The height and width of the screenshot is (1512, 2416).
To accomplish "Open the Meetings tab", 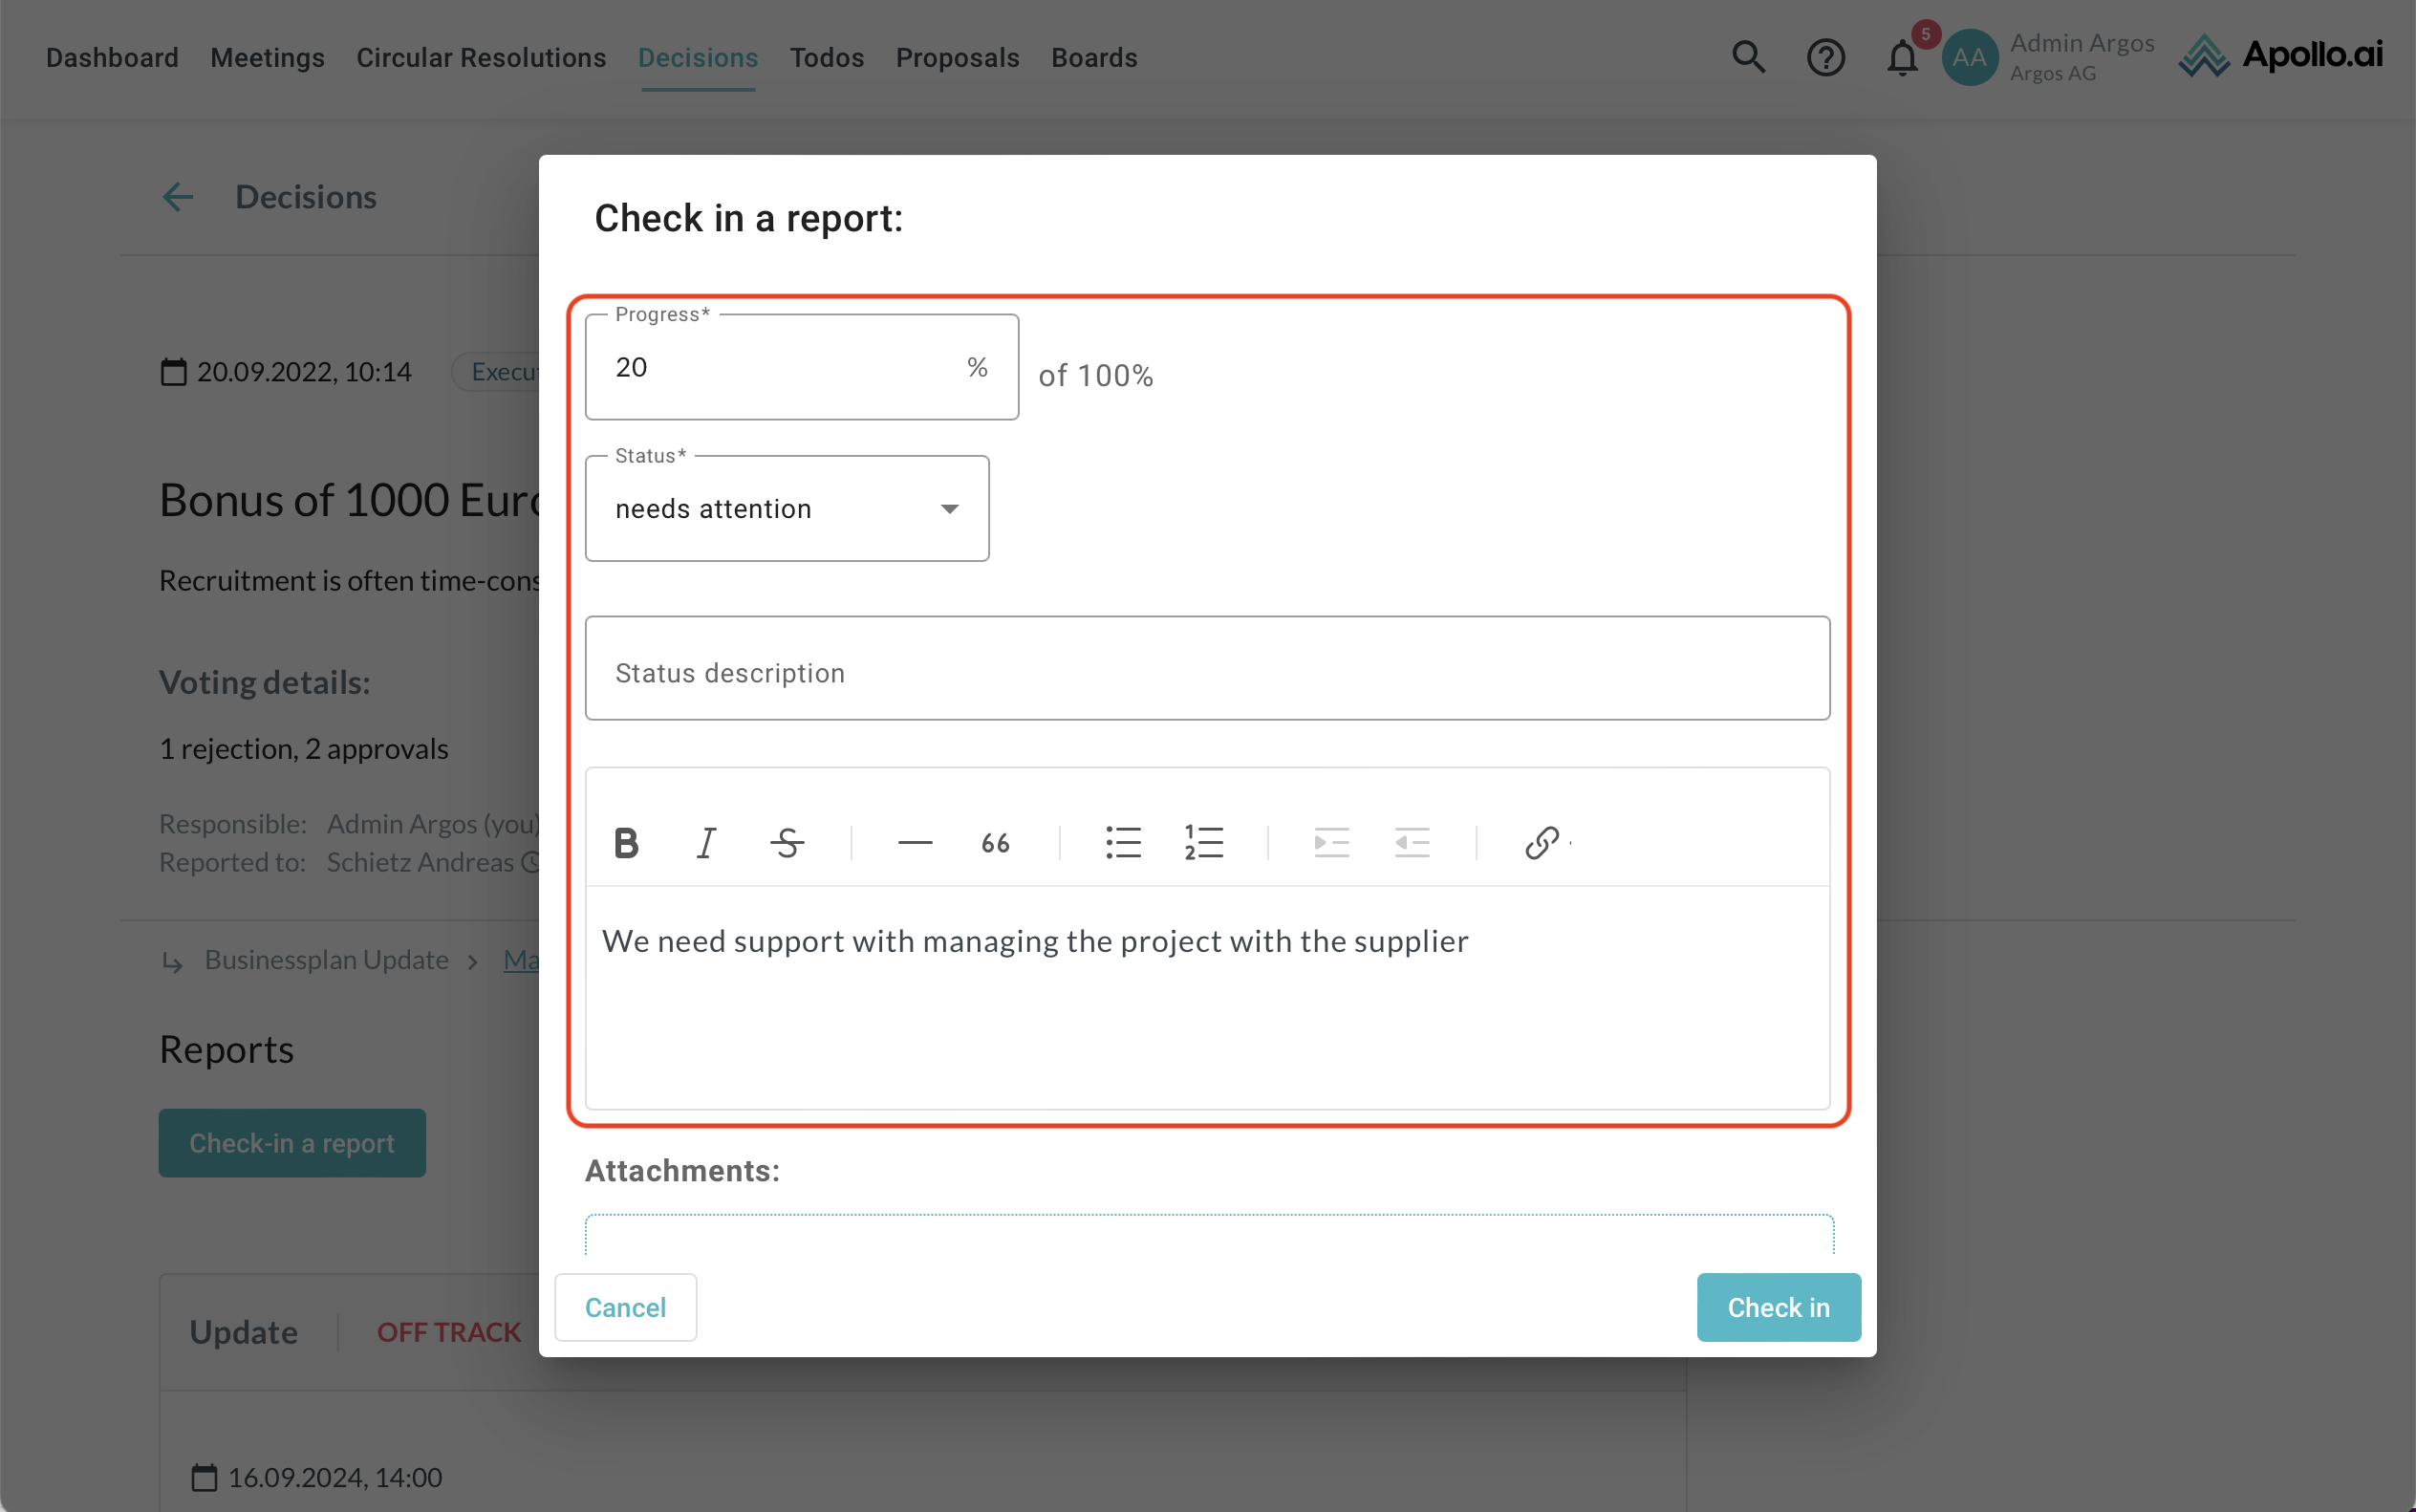I will 267,58.
